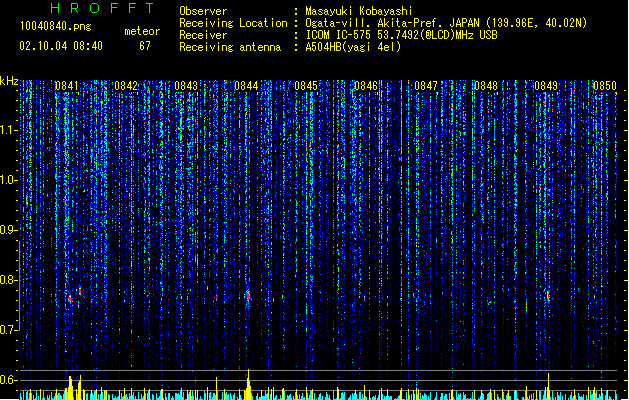The width and height of the screenshot is (629, 400).
Task: Click the HROFFT title text
Action: (103, 8)
